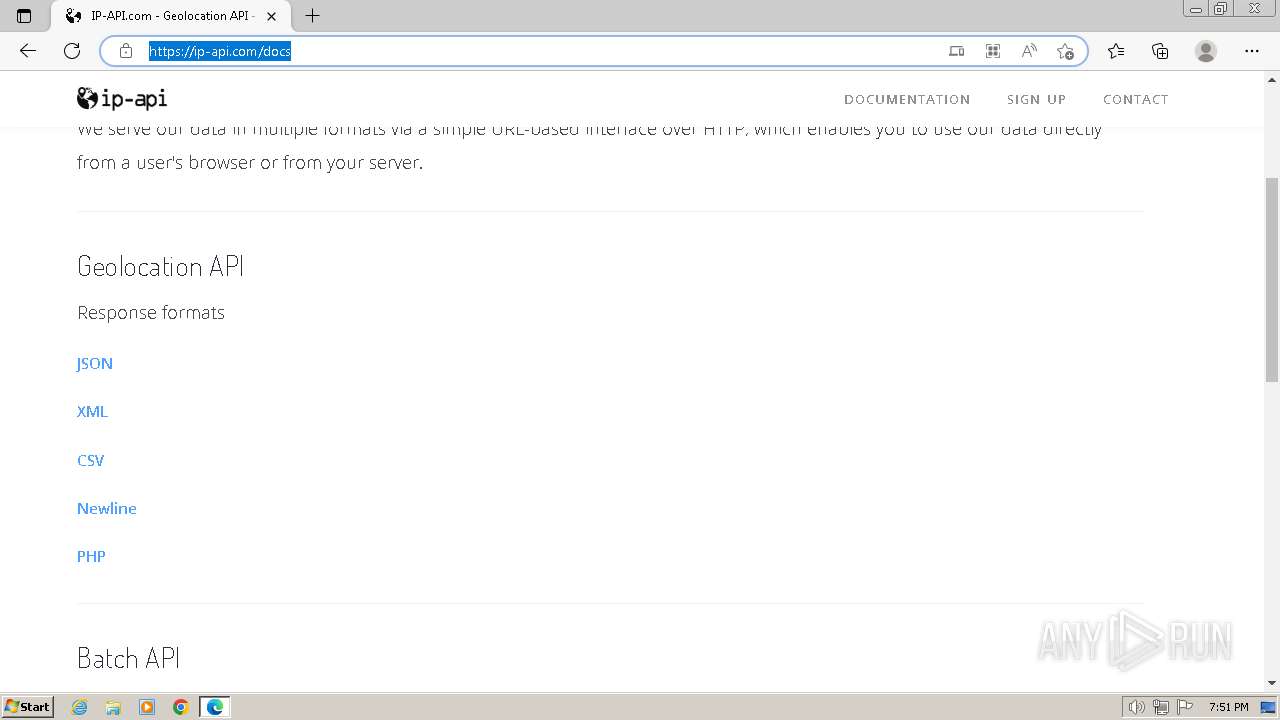1280x720 pixels.
Task: Click the send tab to devices icon
Action: 957,51
